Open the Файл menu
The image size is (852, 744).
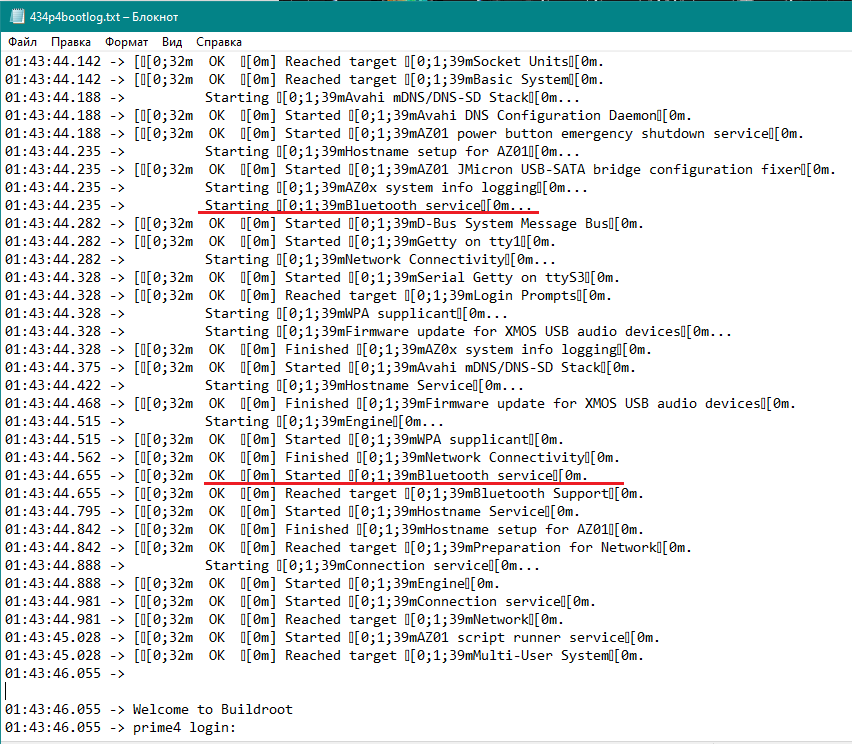point(23,43)
